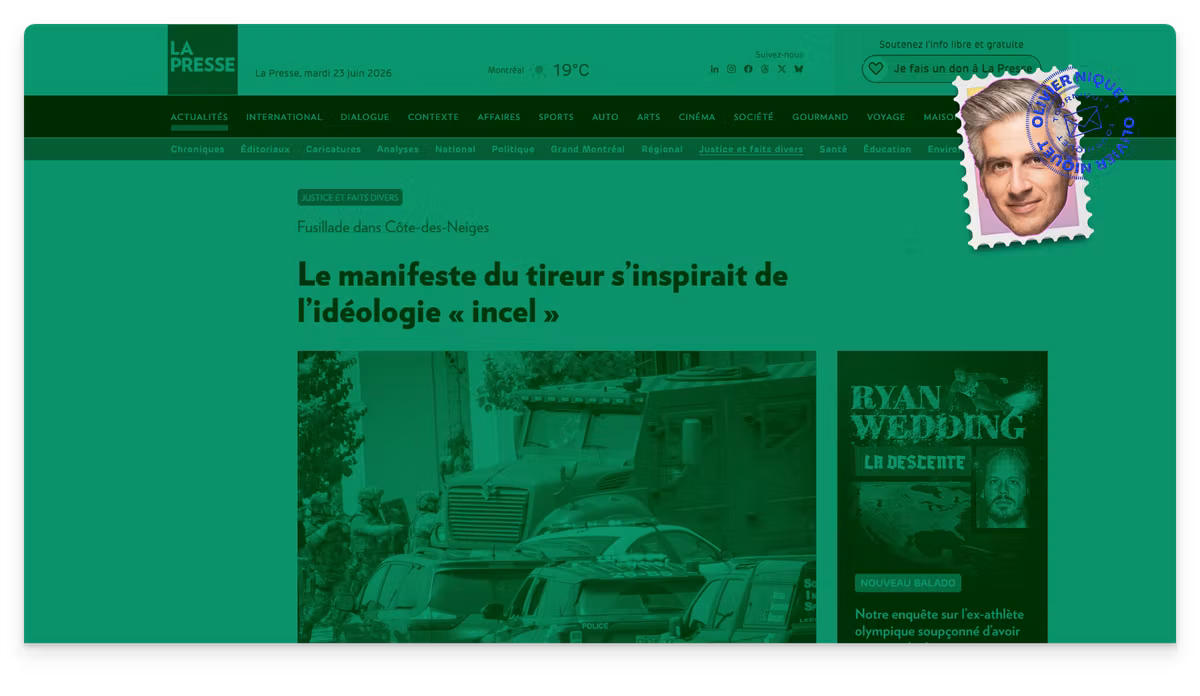The height and width of the screenshot is (696, 1200).
Task: Click the Nouveau balado badge
Action: (x=908, y=583)
